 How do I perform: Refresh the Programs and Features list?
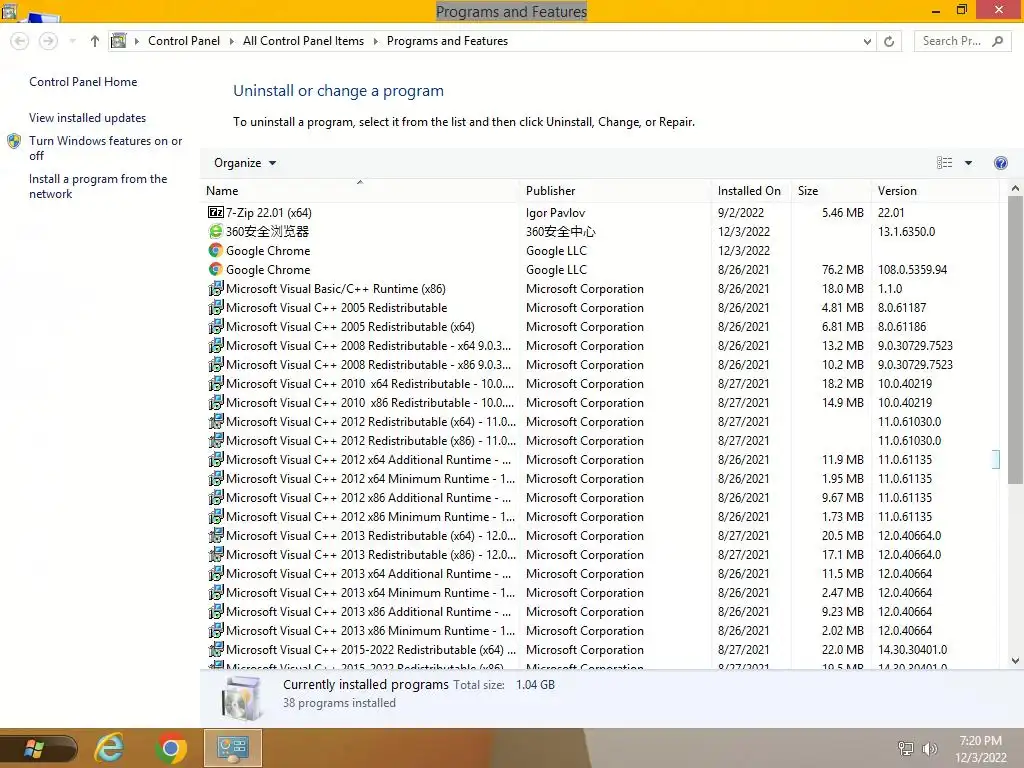[x=889, y=41]
